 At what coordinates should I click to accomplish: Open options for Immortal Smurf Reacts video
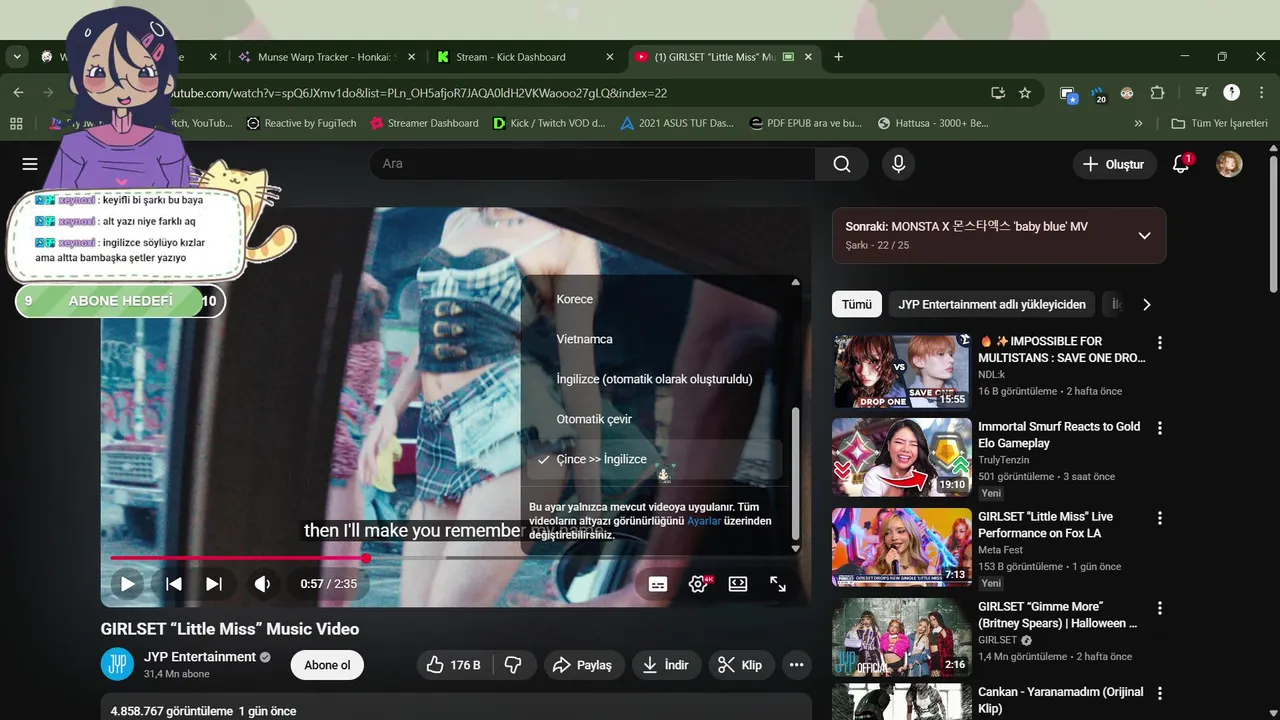coord(1160,428)
